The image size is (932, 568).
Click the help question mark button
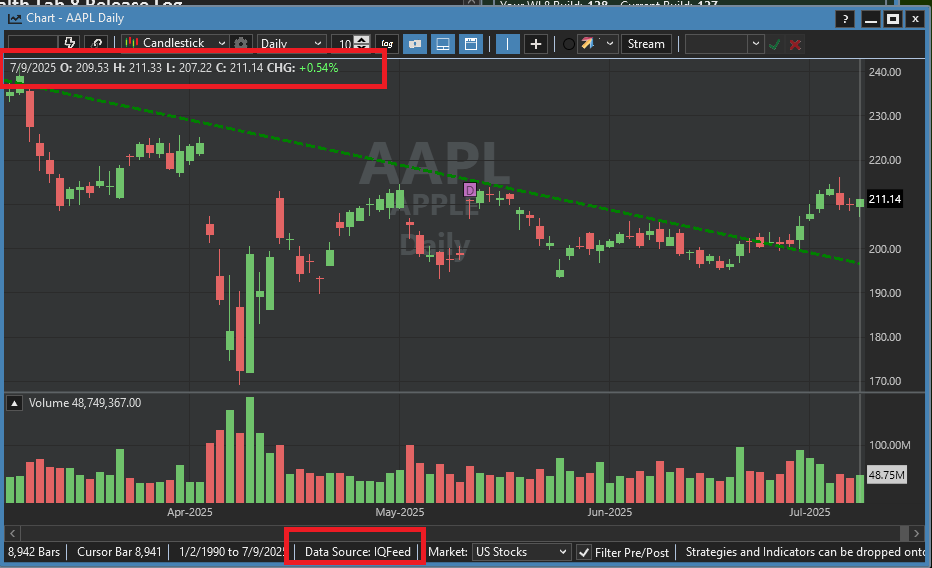pyautogui.click(x=845, y=20)
